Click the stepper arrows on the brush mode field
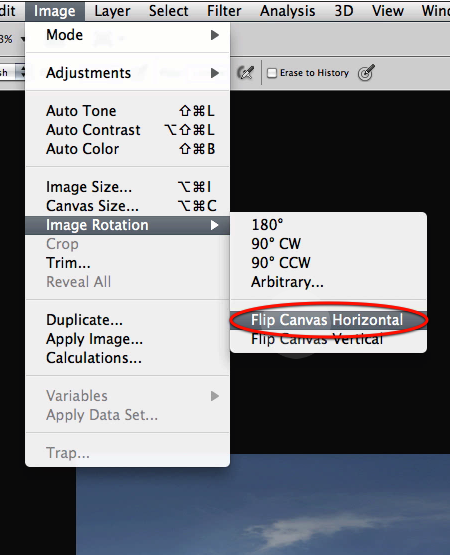The height and width of the screenshot is (555, 450). click(22, 72)
